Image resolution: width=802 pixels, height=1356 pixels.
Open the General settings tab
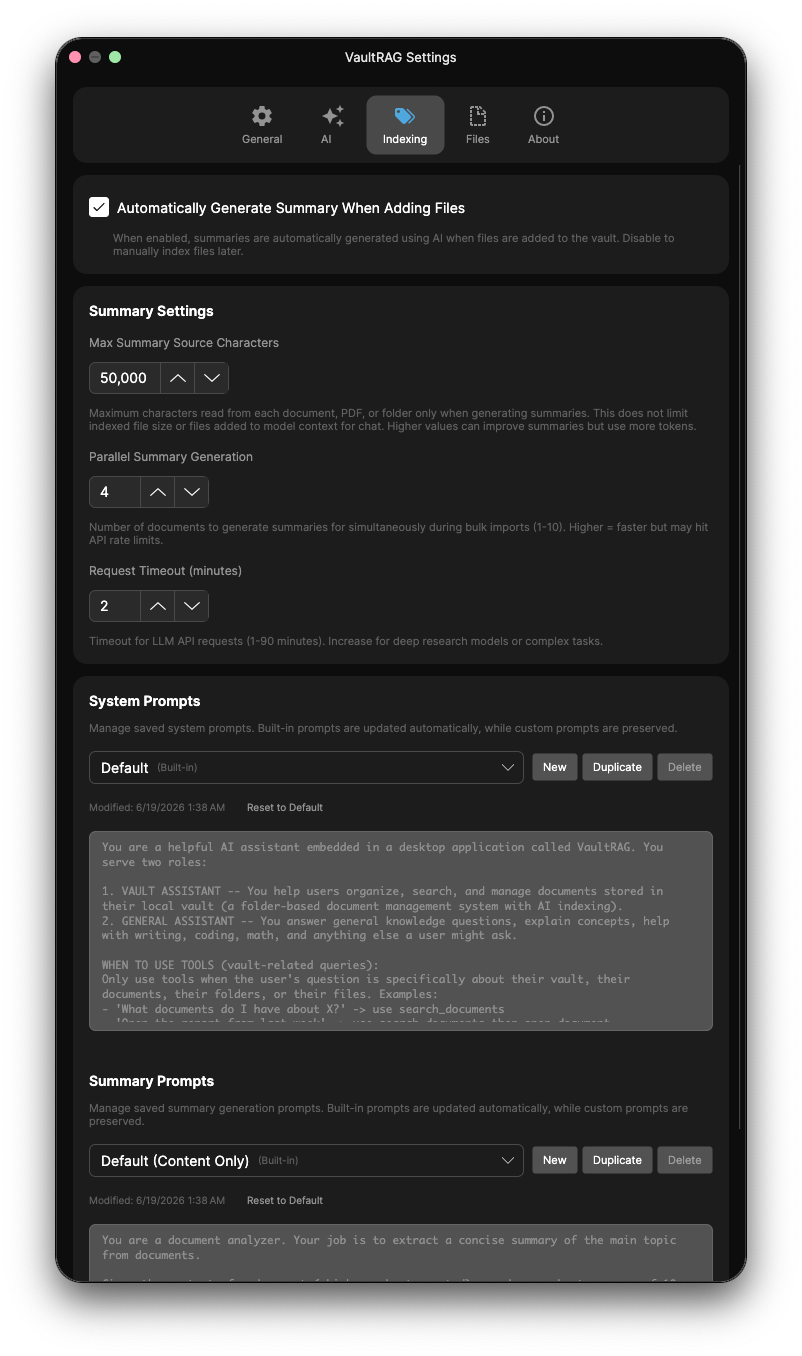[x=262, y=125]
